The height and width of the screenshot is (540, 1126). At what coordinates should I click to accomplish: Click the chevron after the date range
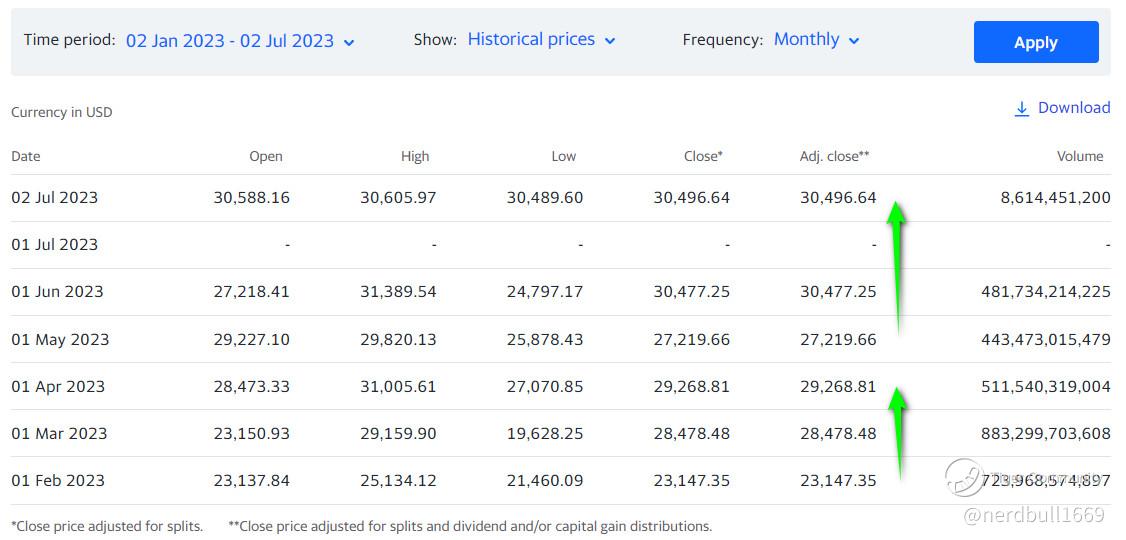click(349, 42)
